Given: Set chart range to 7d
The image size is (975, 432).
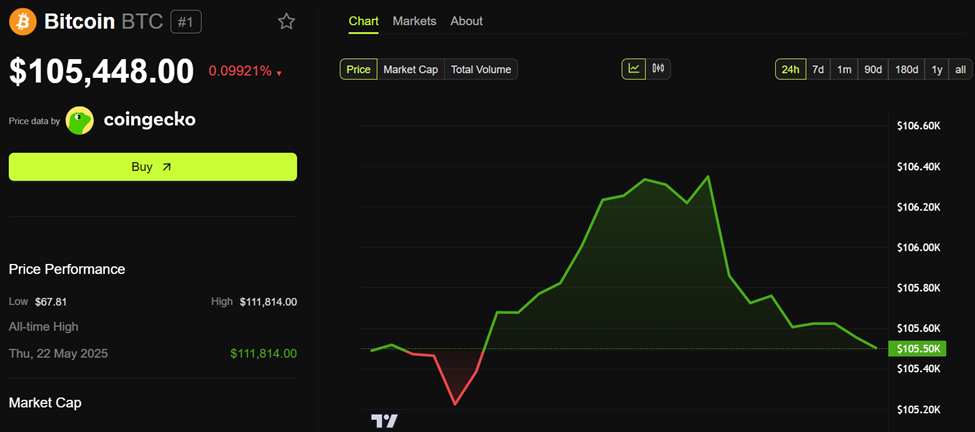Looking at the screenshot, I should pyautogui.click(x=818, y=69).
